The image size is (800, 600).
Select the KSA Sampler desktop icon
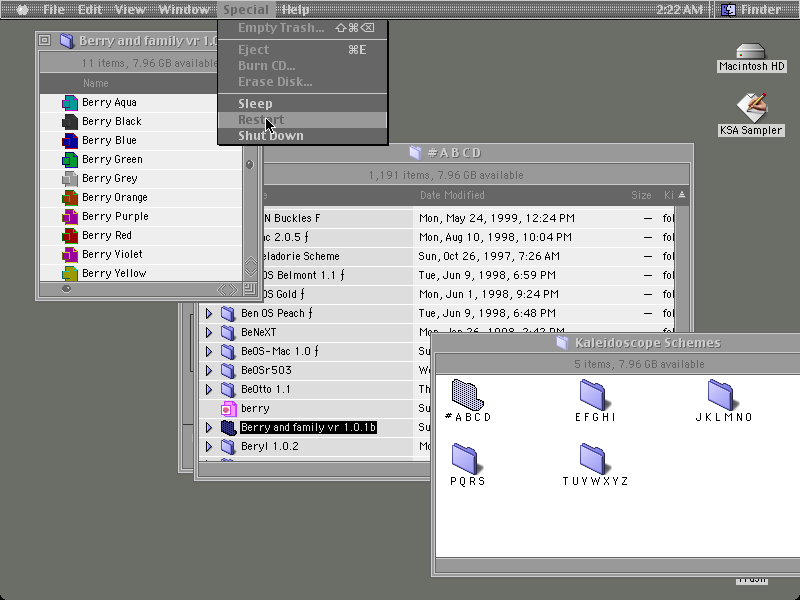751,107
